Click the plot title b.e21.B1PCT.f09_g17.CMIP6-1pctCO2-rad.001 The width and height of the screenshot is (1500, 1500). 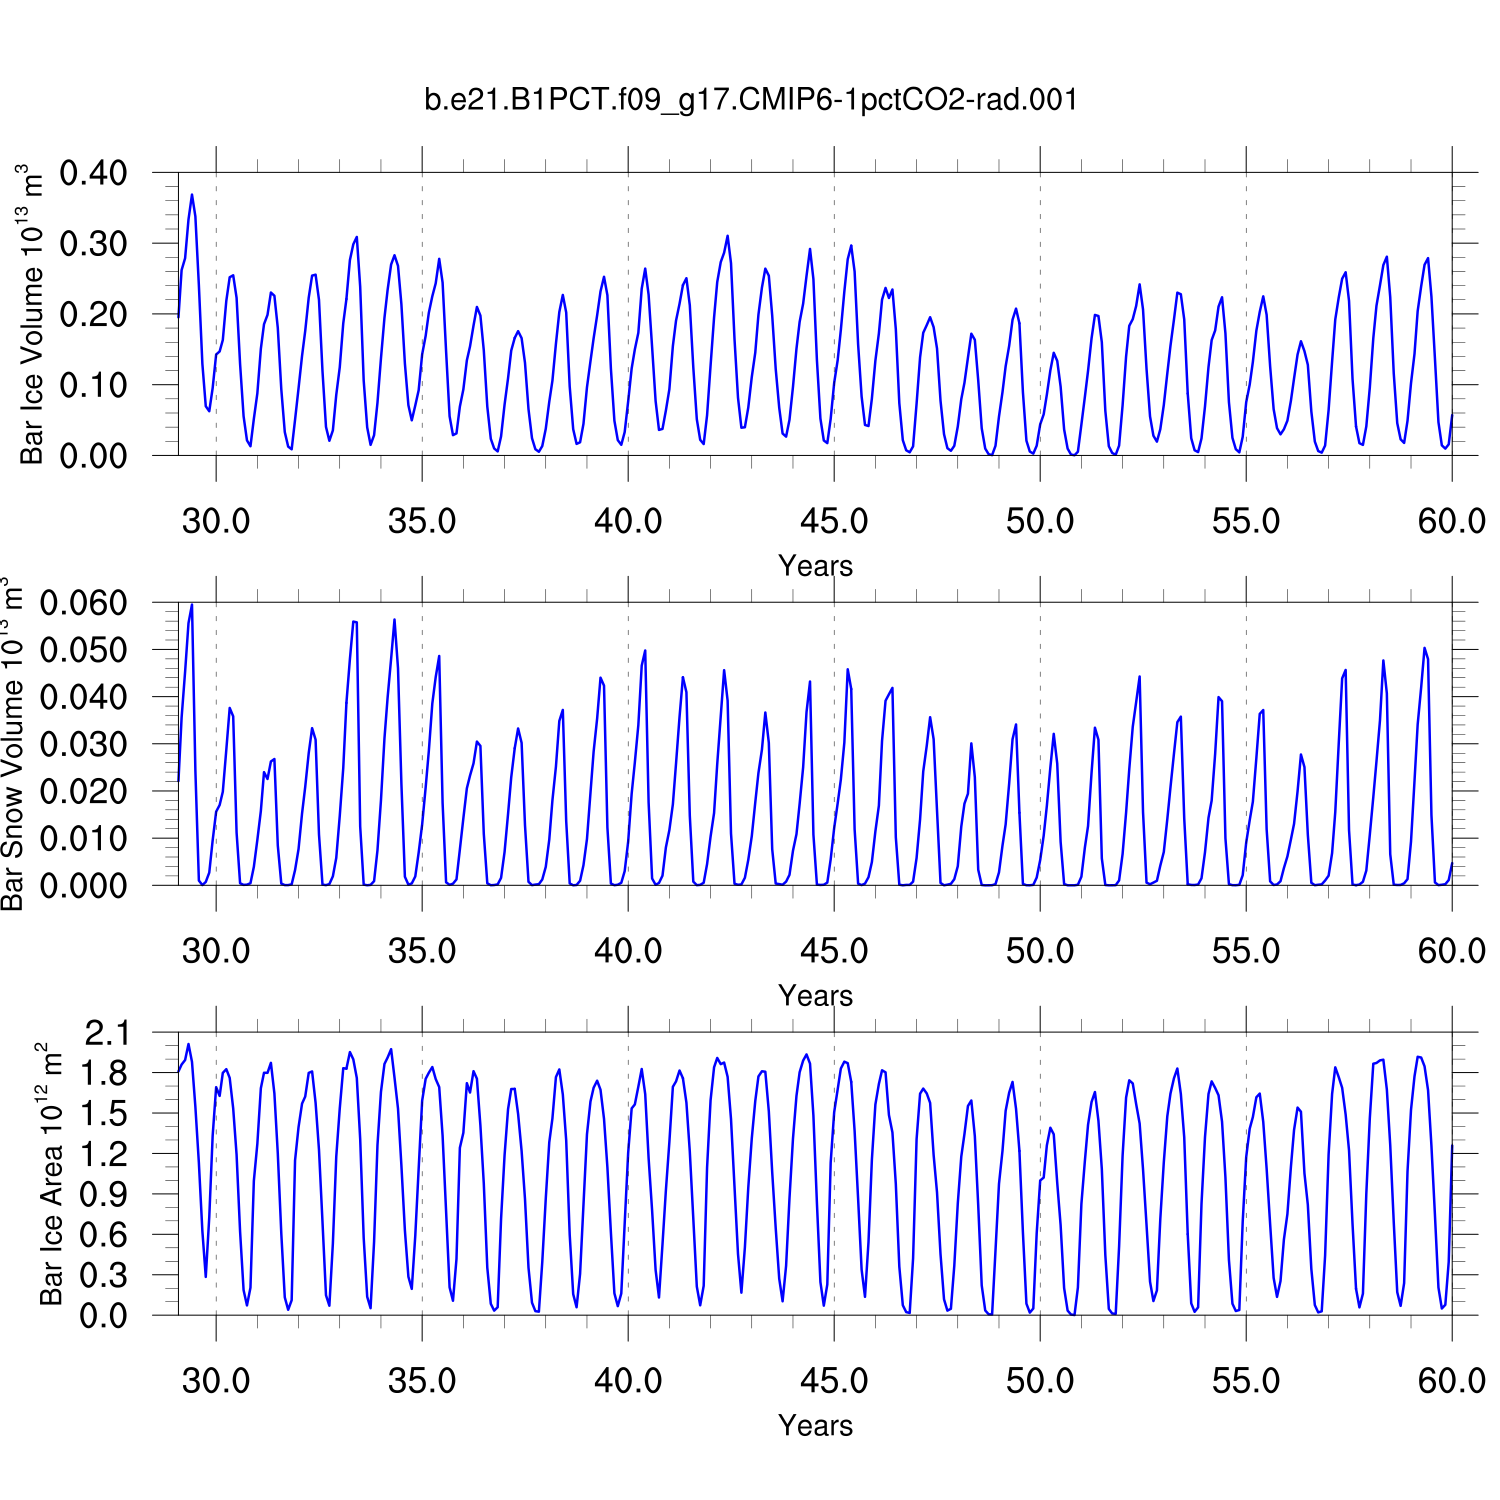click(751, 100)
